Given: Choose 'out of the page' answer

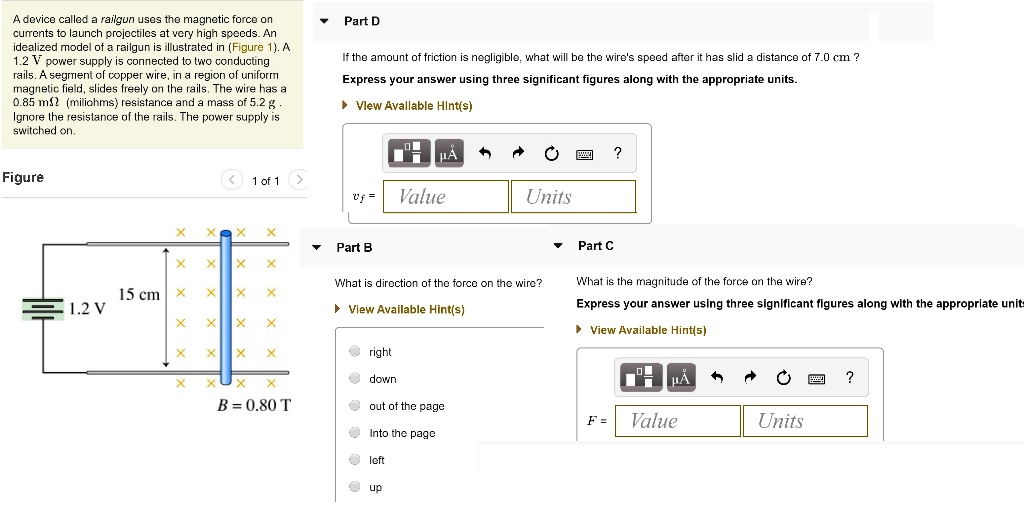Looking at the screenshot, I should coord(355,406).
